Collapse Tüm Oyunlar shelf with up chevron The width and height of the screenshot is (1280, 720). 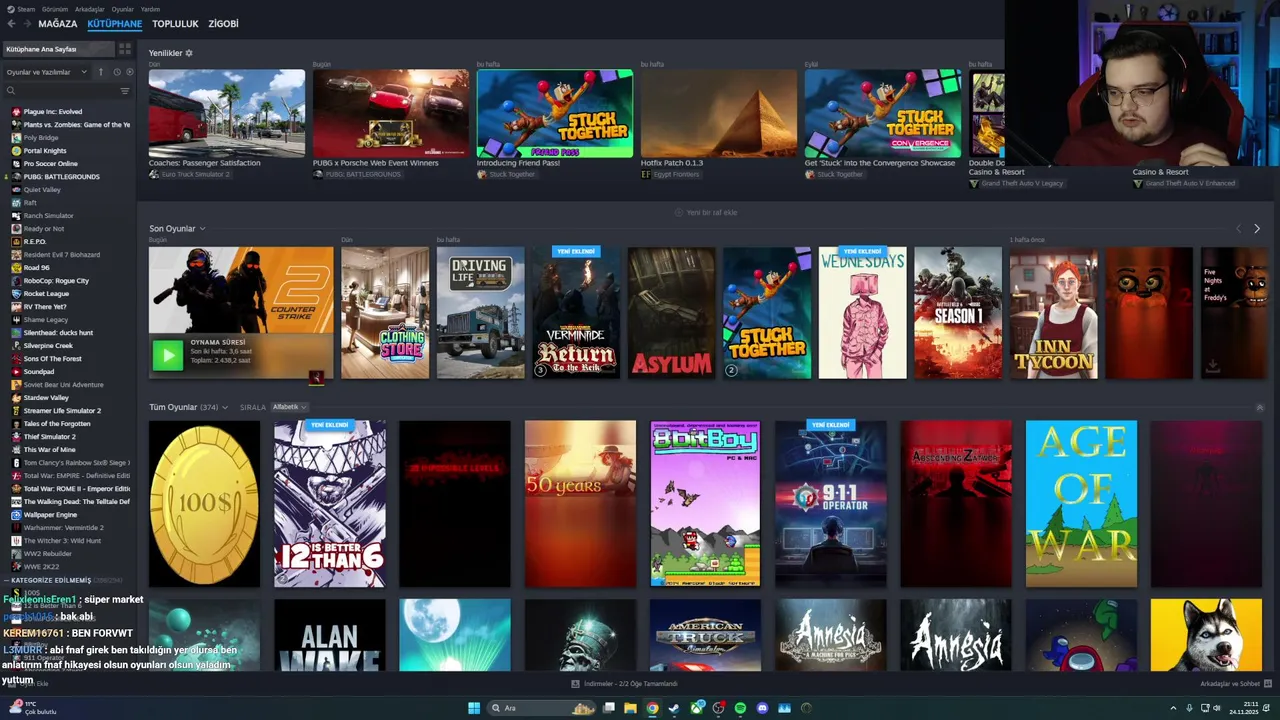pyautogui.click(x=1259, y=407)
